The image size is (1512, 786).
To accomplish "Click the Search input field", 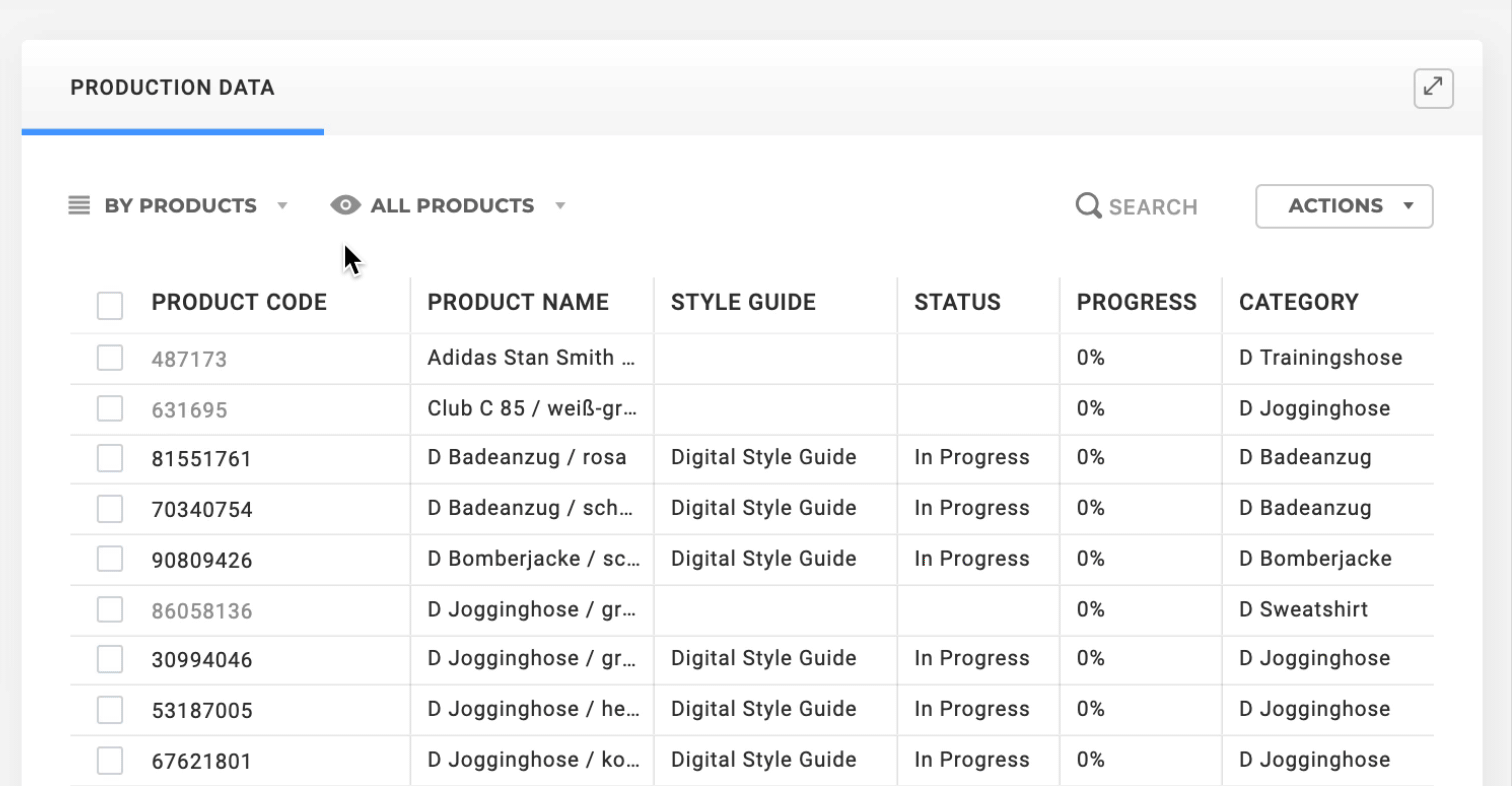I will 1153,207.
